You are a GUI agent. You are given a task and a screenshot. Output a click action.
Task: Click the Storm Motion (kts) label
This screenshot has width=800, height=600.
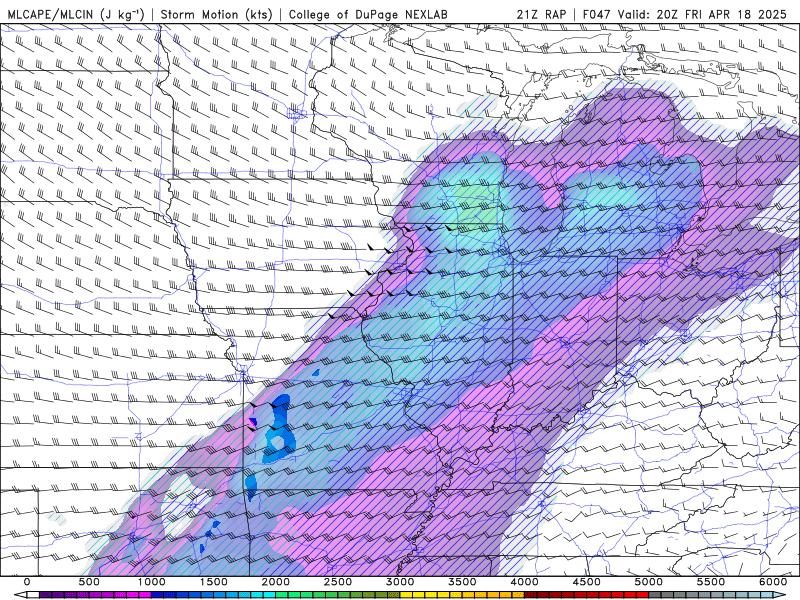(x=217, y=14)
